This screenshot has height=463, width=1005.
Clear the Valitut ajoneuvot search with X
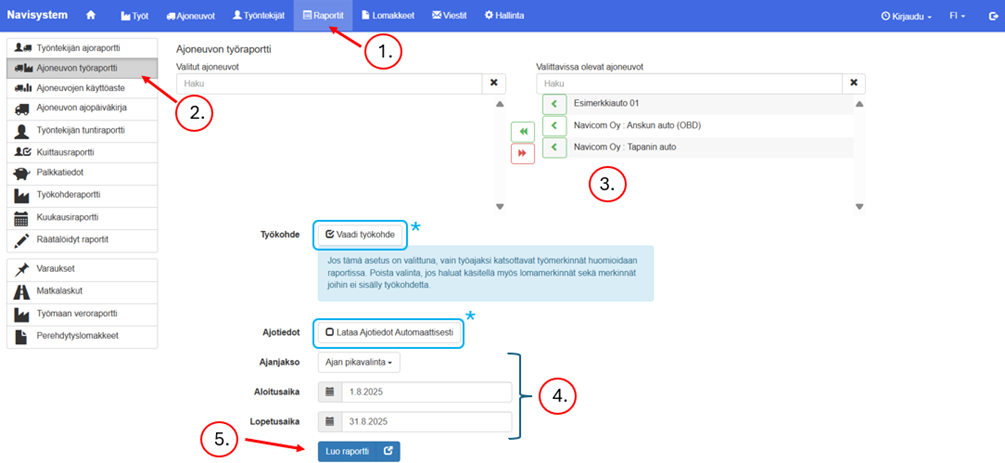[x=495, y=83]
